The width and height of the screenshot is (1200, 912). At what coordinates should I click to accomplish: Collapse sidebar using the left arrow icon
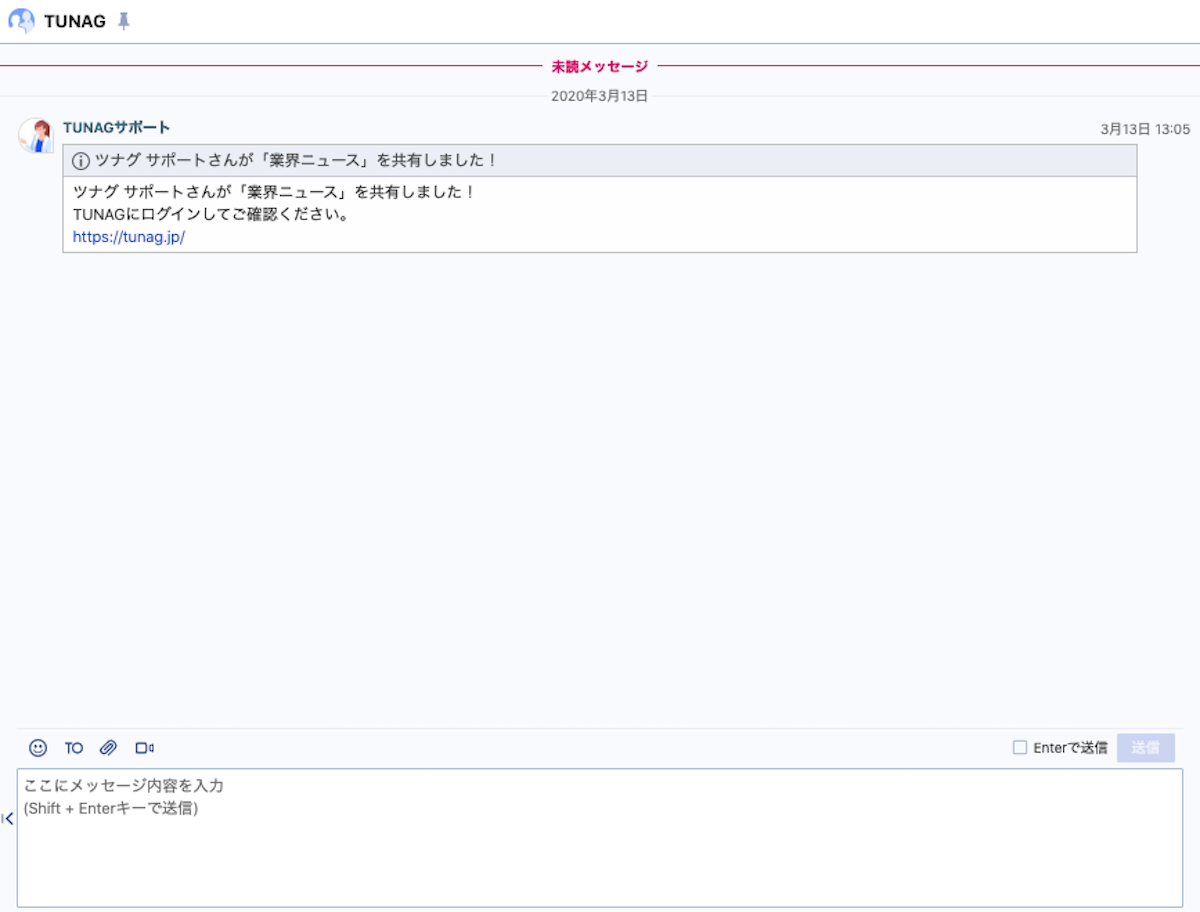coord(7,819)
